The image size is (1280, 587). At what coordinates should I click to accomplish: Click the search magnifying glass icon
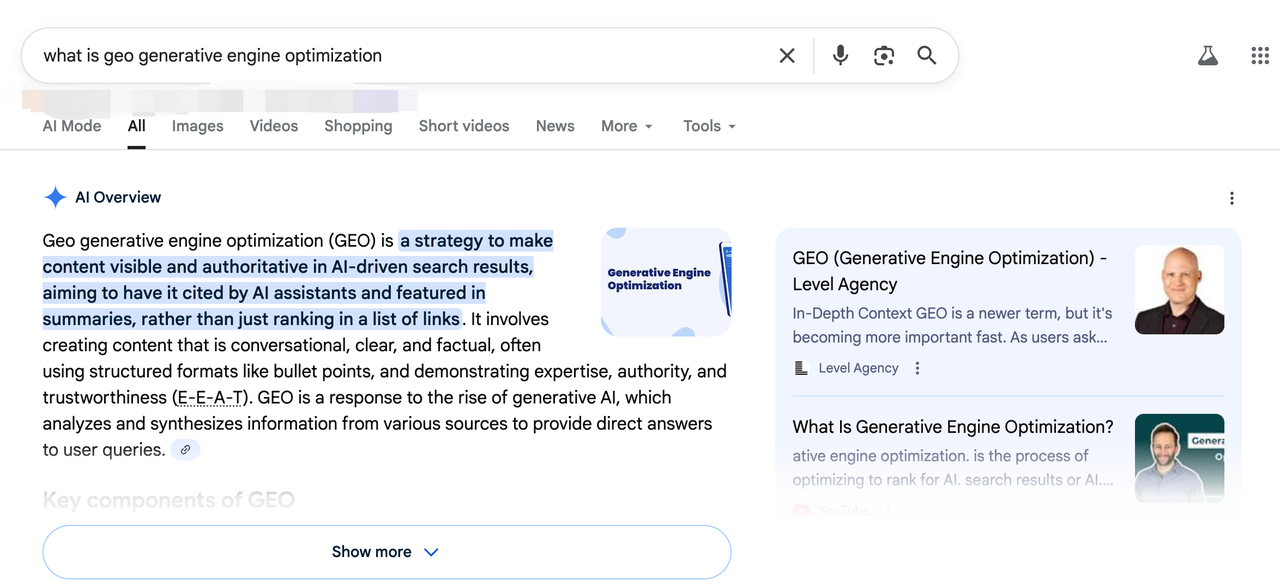[x=926, y=55]
